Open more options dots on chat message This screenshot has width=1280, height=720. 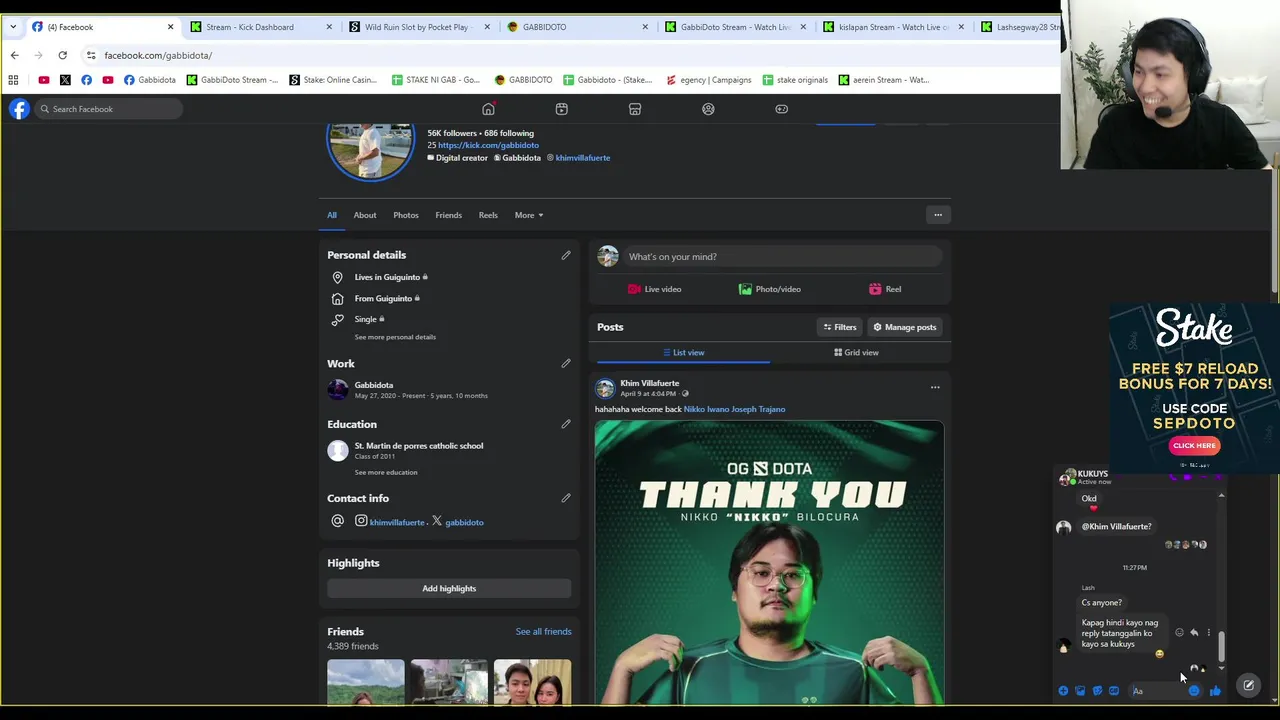(1208, 632)
